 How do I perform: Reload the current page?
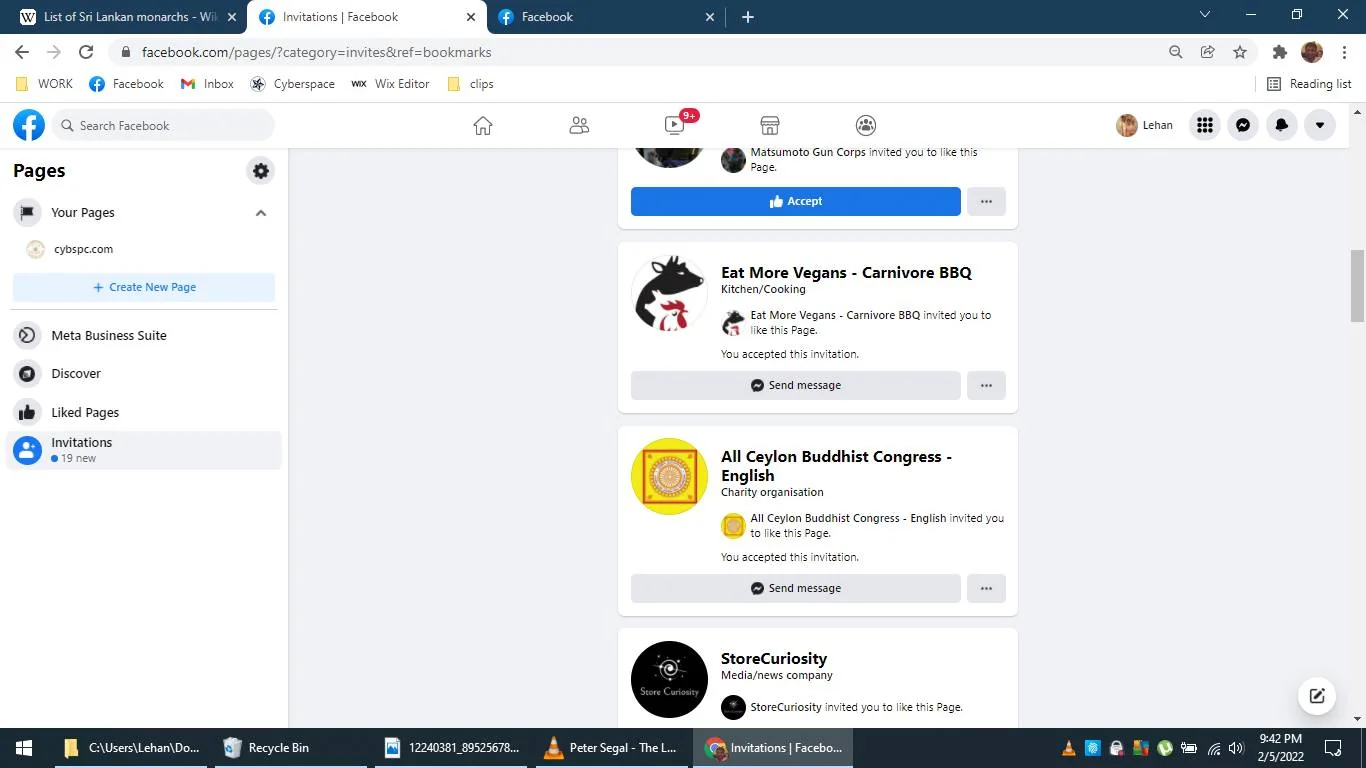coord(86,52)
